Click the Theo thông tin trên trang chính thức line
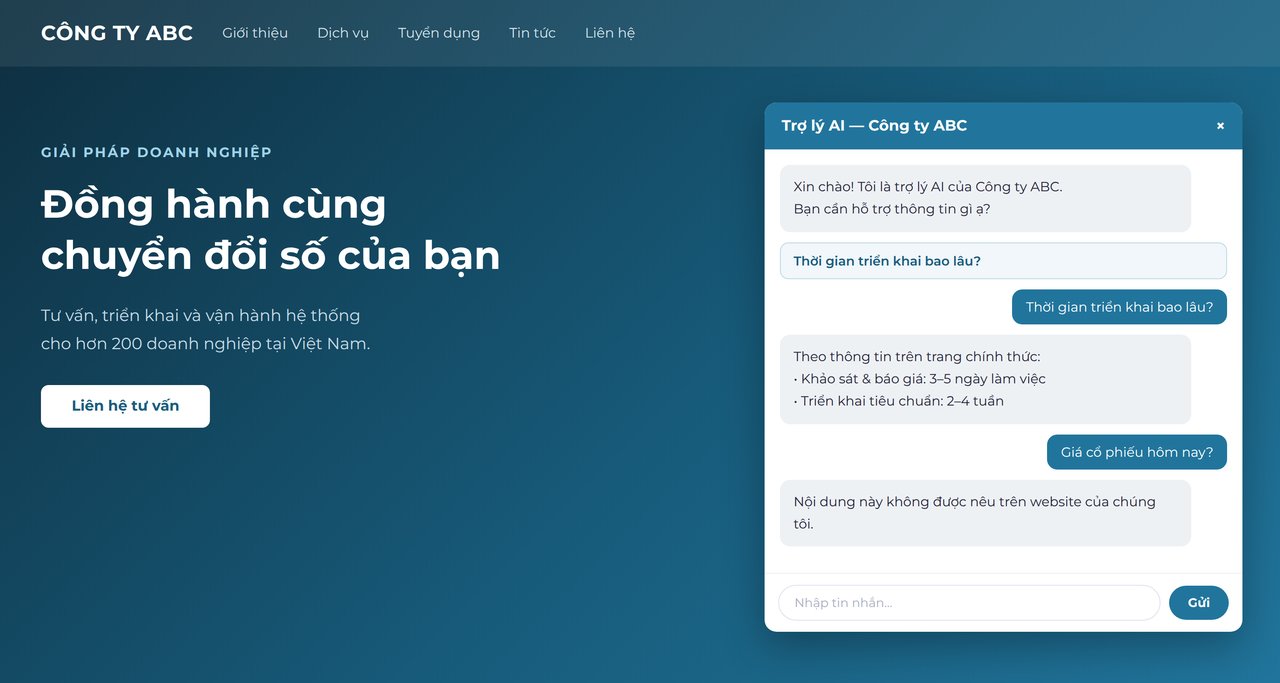The height and width of the screenshot is (683, 1280). [917, 357]
